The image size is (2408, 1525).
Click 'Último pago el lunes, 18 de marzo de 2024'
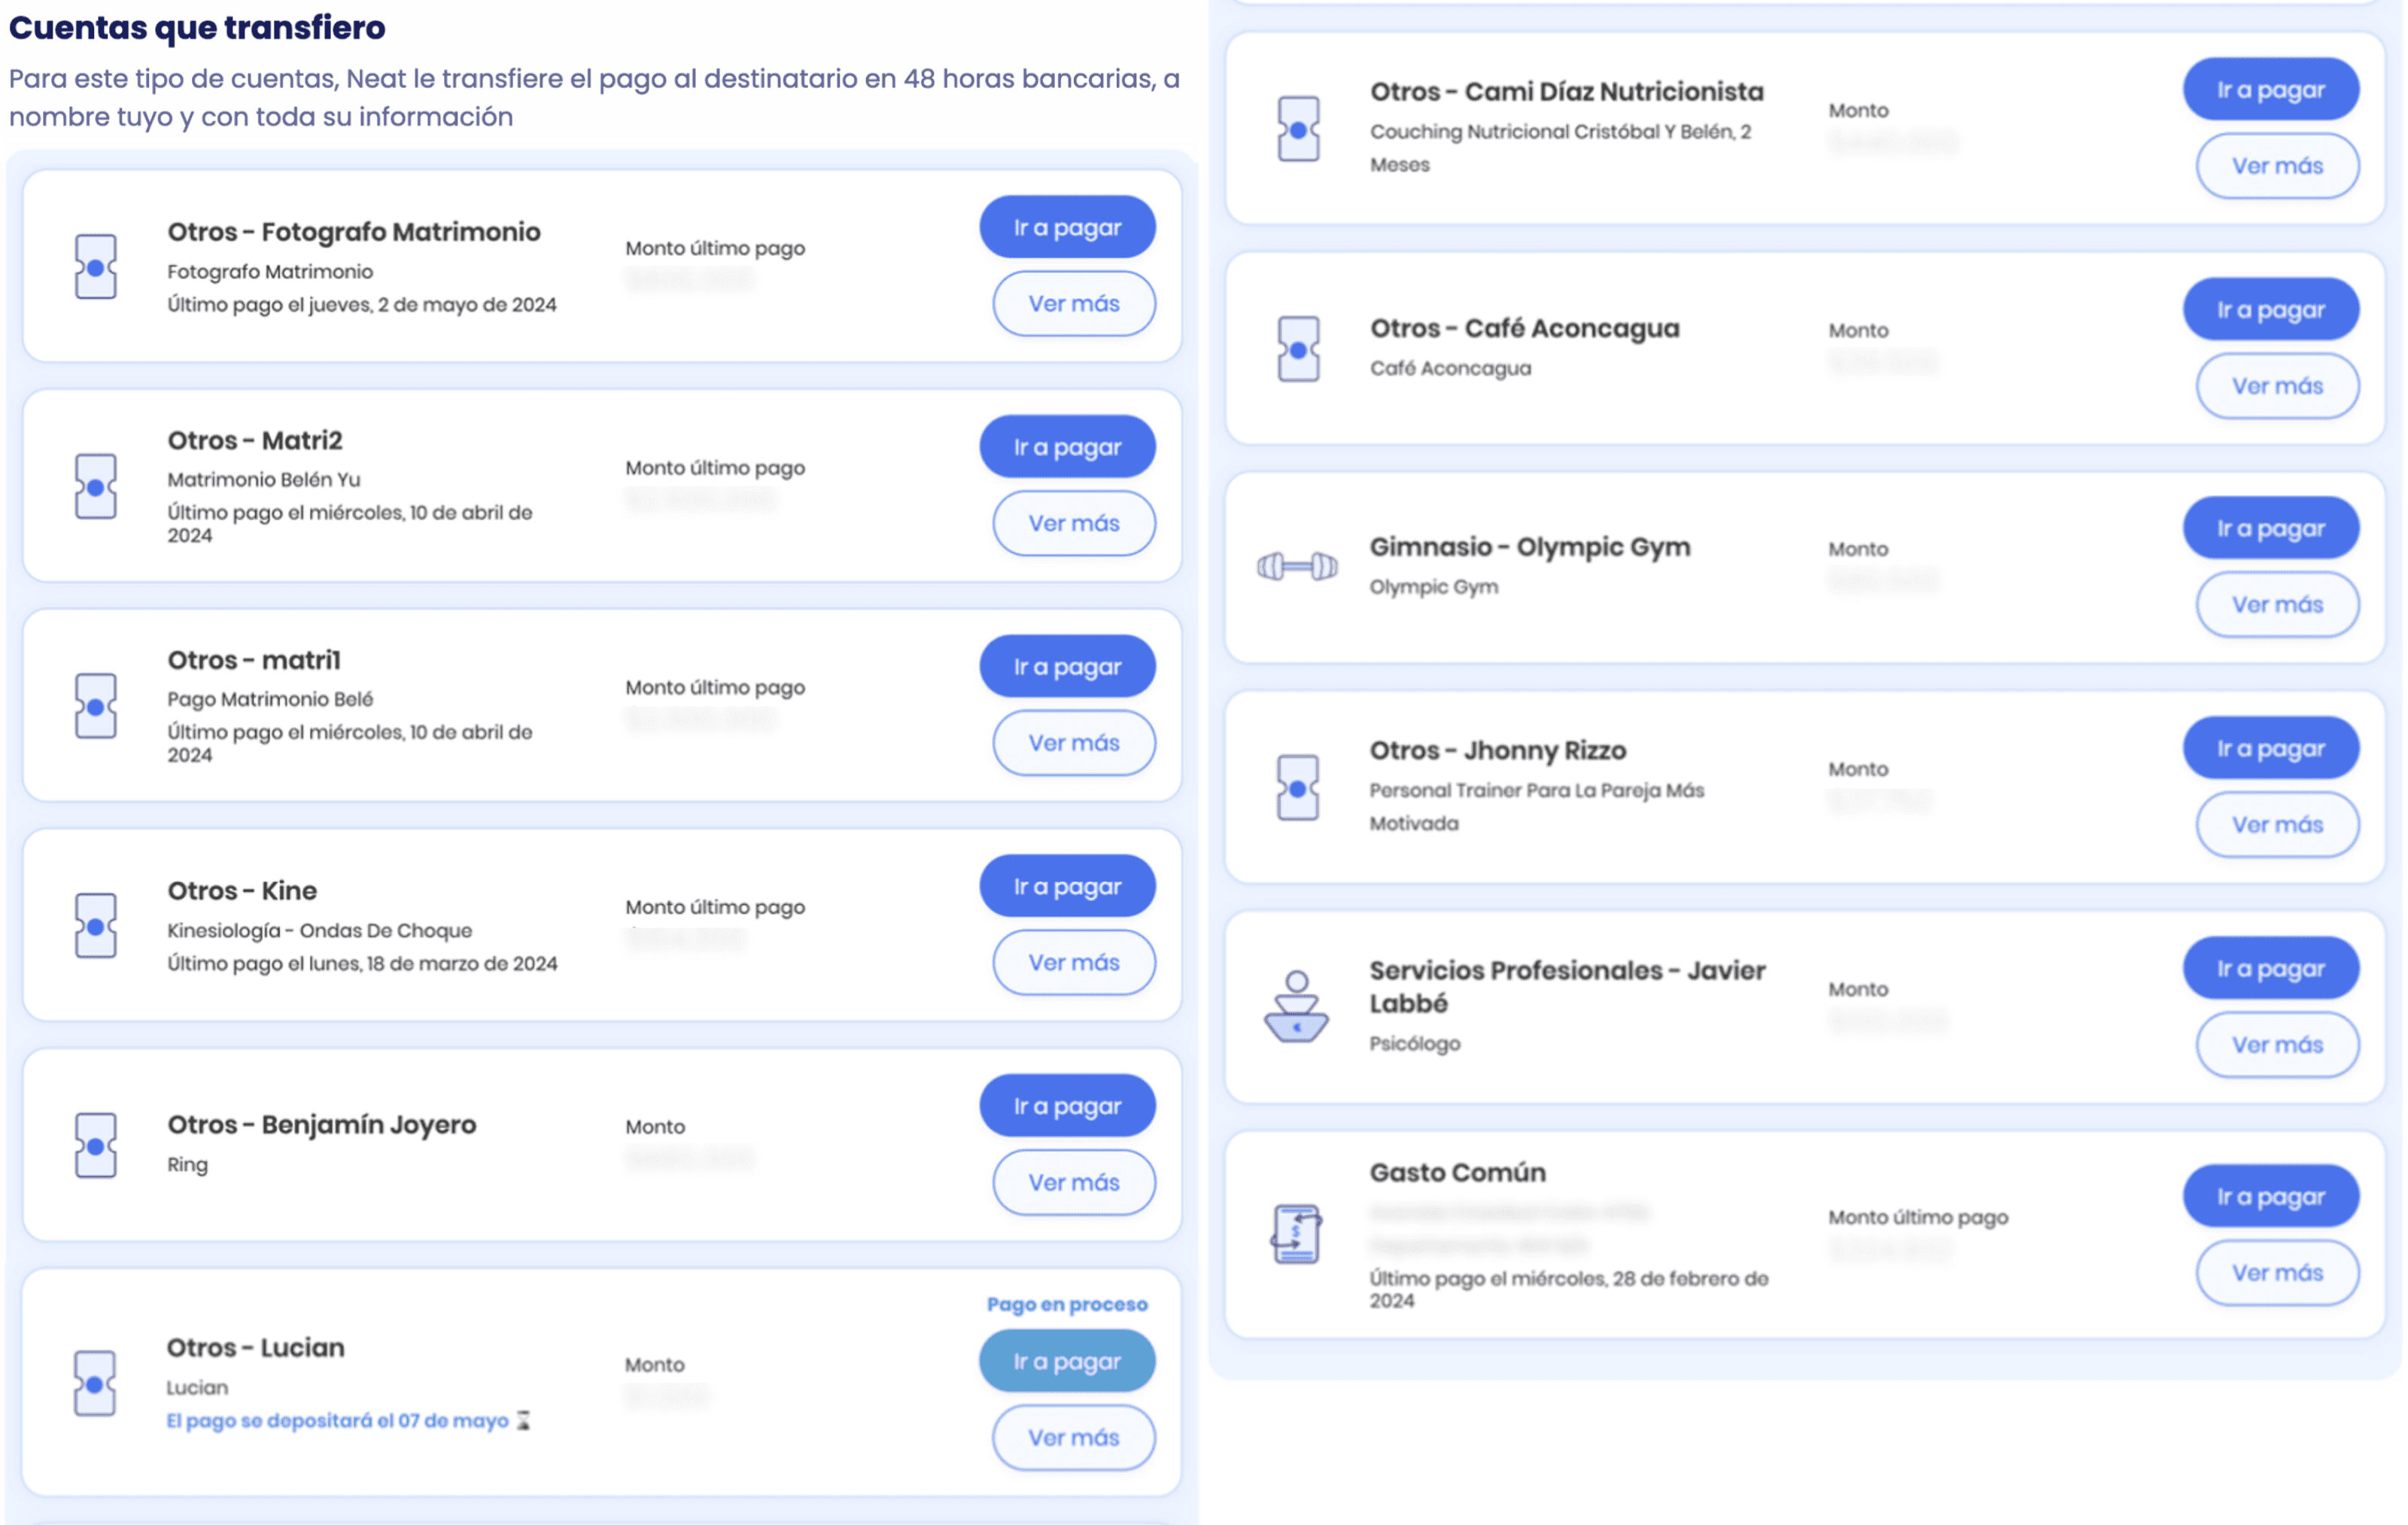(x=362, y=963)
